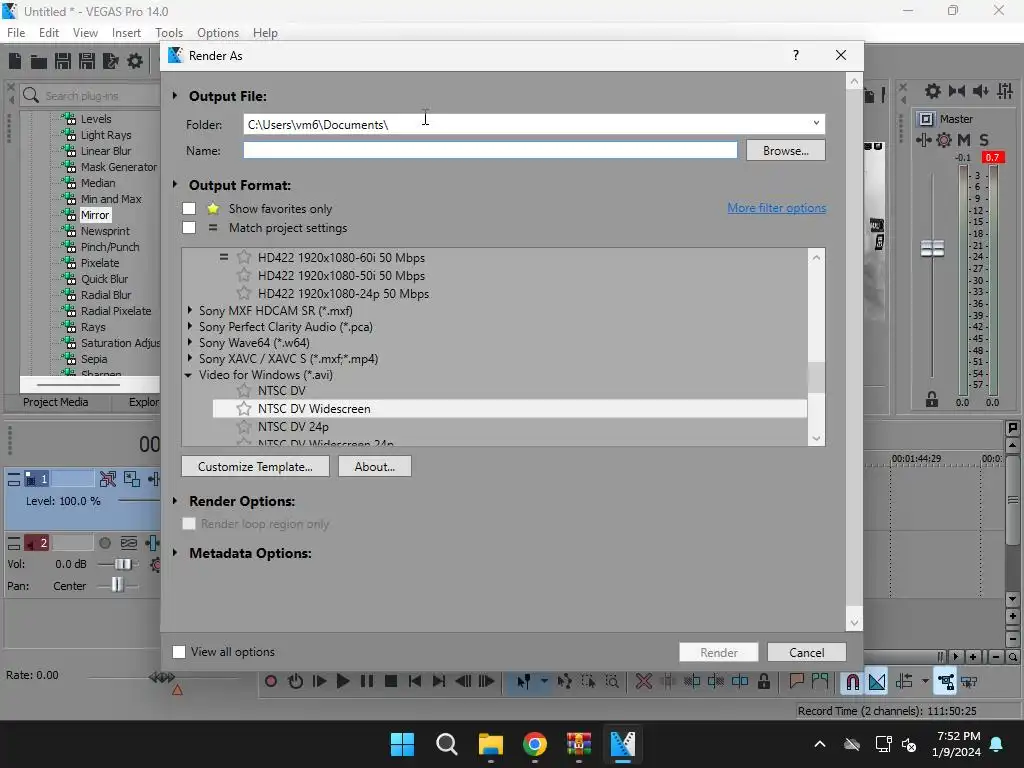Open the Folder path dropdown arrow

(816, 123)
